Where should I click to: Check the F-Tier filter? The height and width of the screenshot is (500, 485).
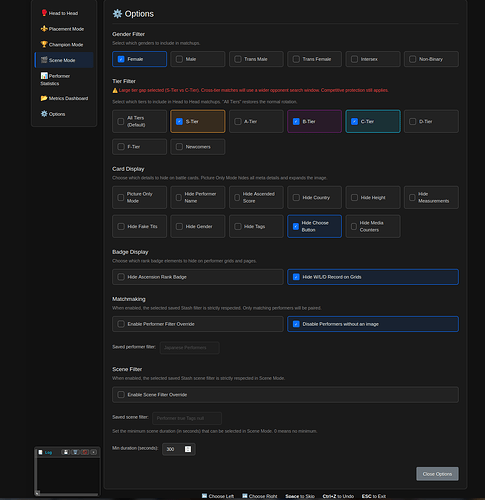(x=139, y=147)
